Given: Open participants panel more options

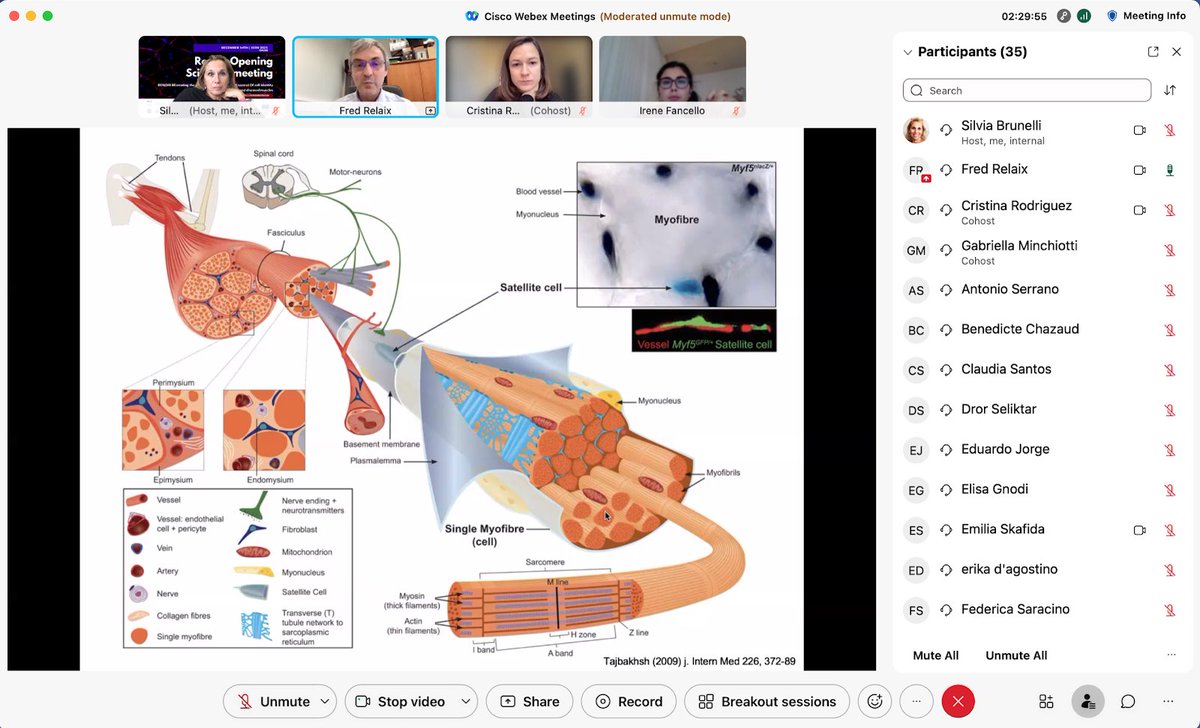Looking at the screenshot, I should (x=1171, y=655).
